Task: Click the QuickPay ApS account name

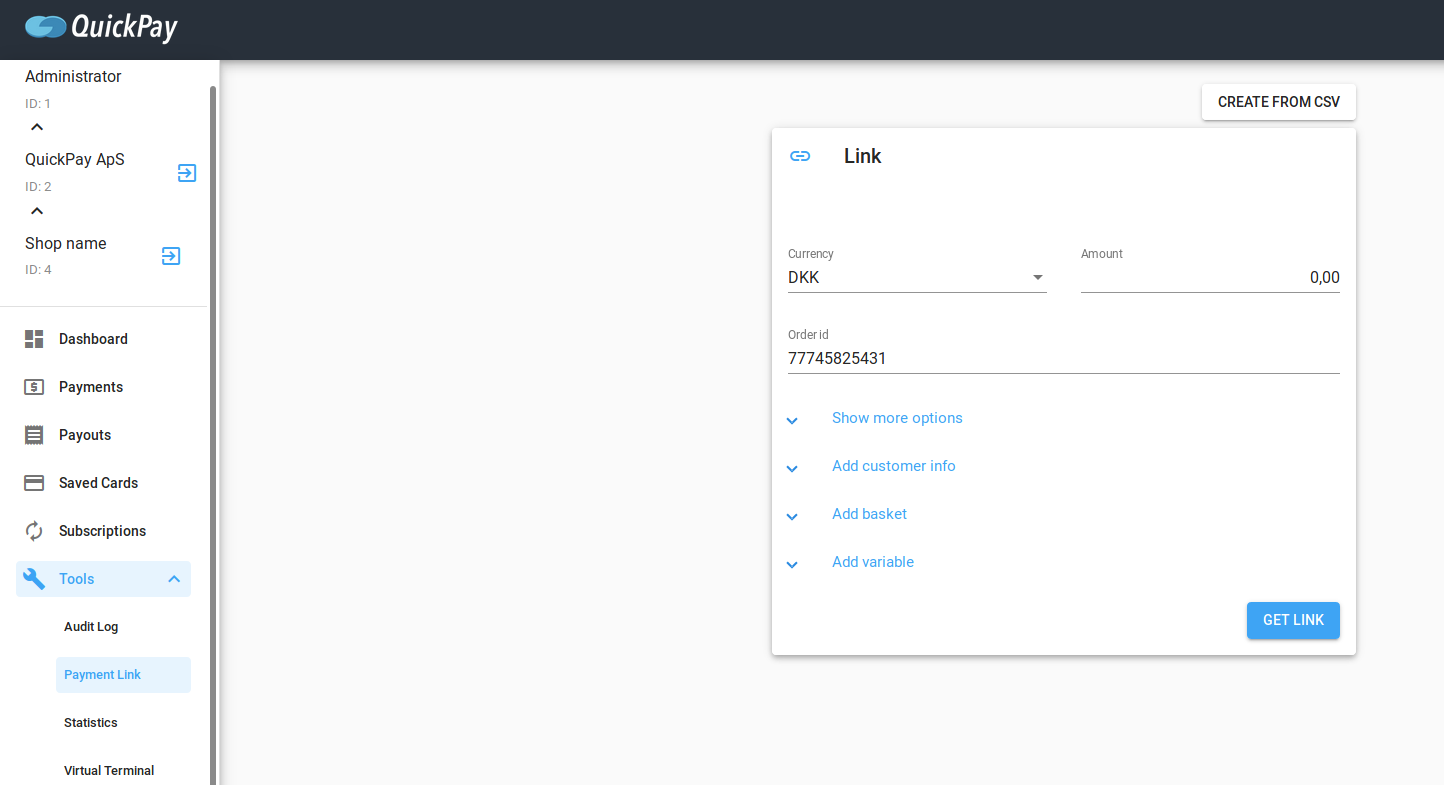Action: point(75,159)
